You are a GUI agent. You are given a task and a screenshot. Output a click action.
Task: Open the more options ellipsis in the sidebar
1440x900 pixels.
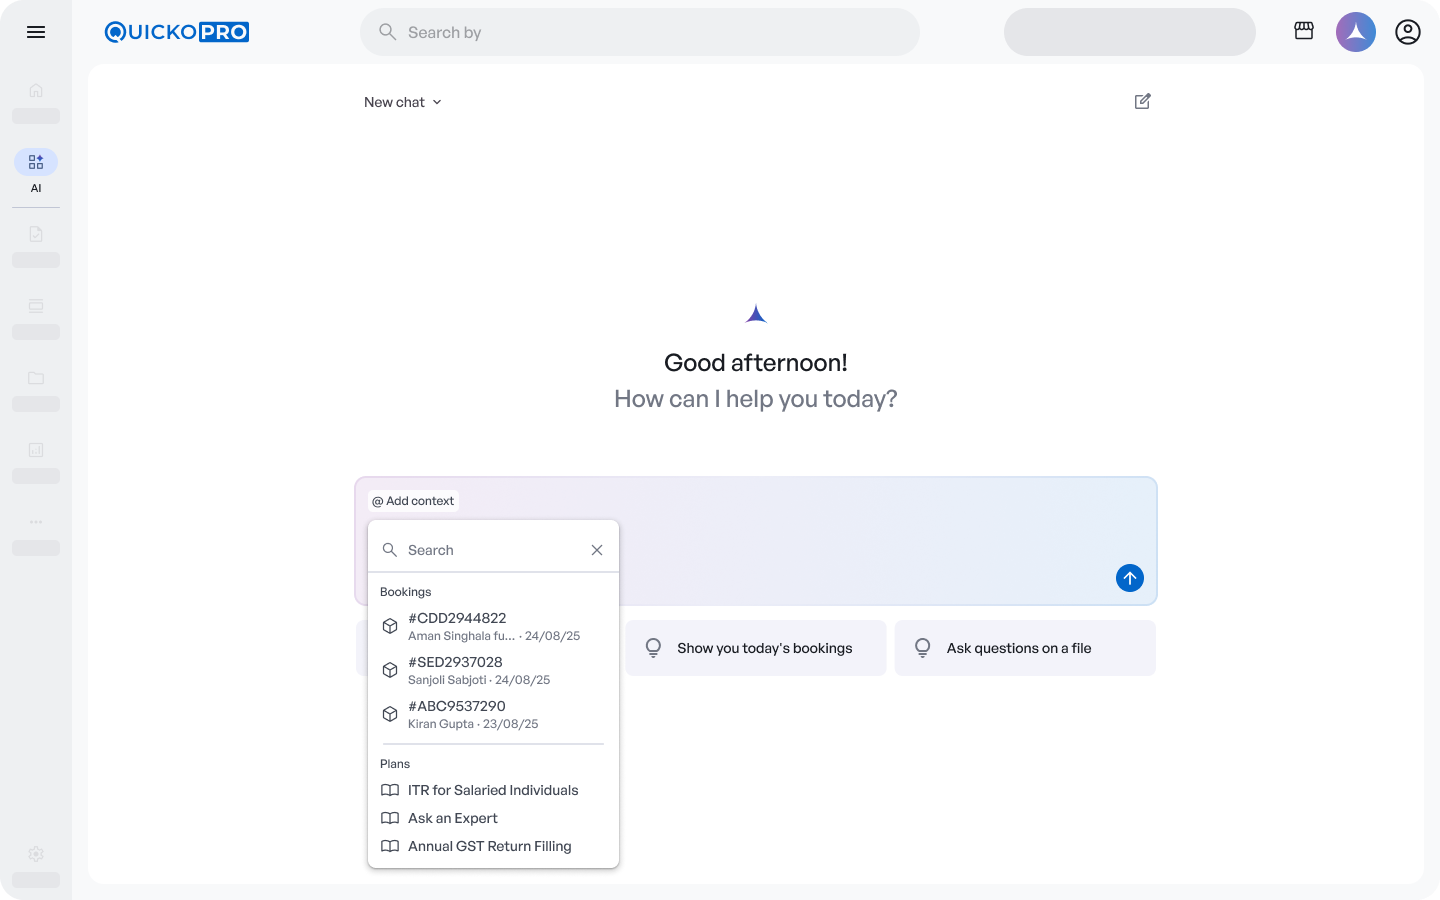(36, 522)
